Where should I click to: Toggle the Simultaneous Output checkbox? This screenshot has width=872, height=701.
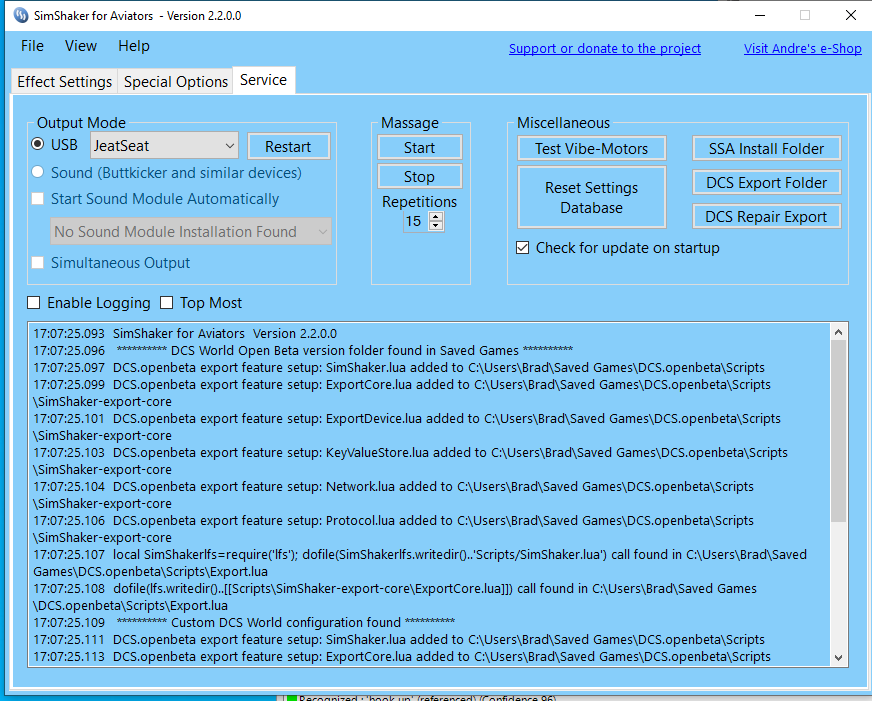click(38, 262)
